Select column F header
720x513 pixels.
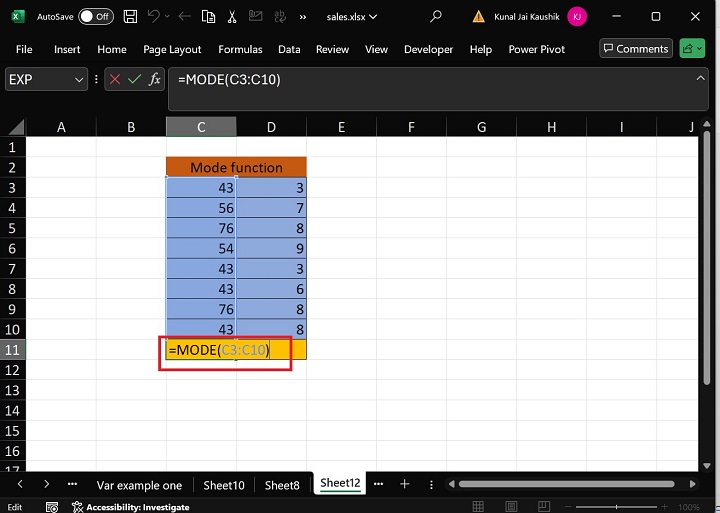[411, 127]
